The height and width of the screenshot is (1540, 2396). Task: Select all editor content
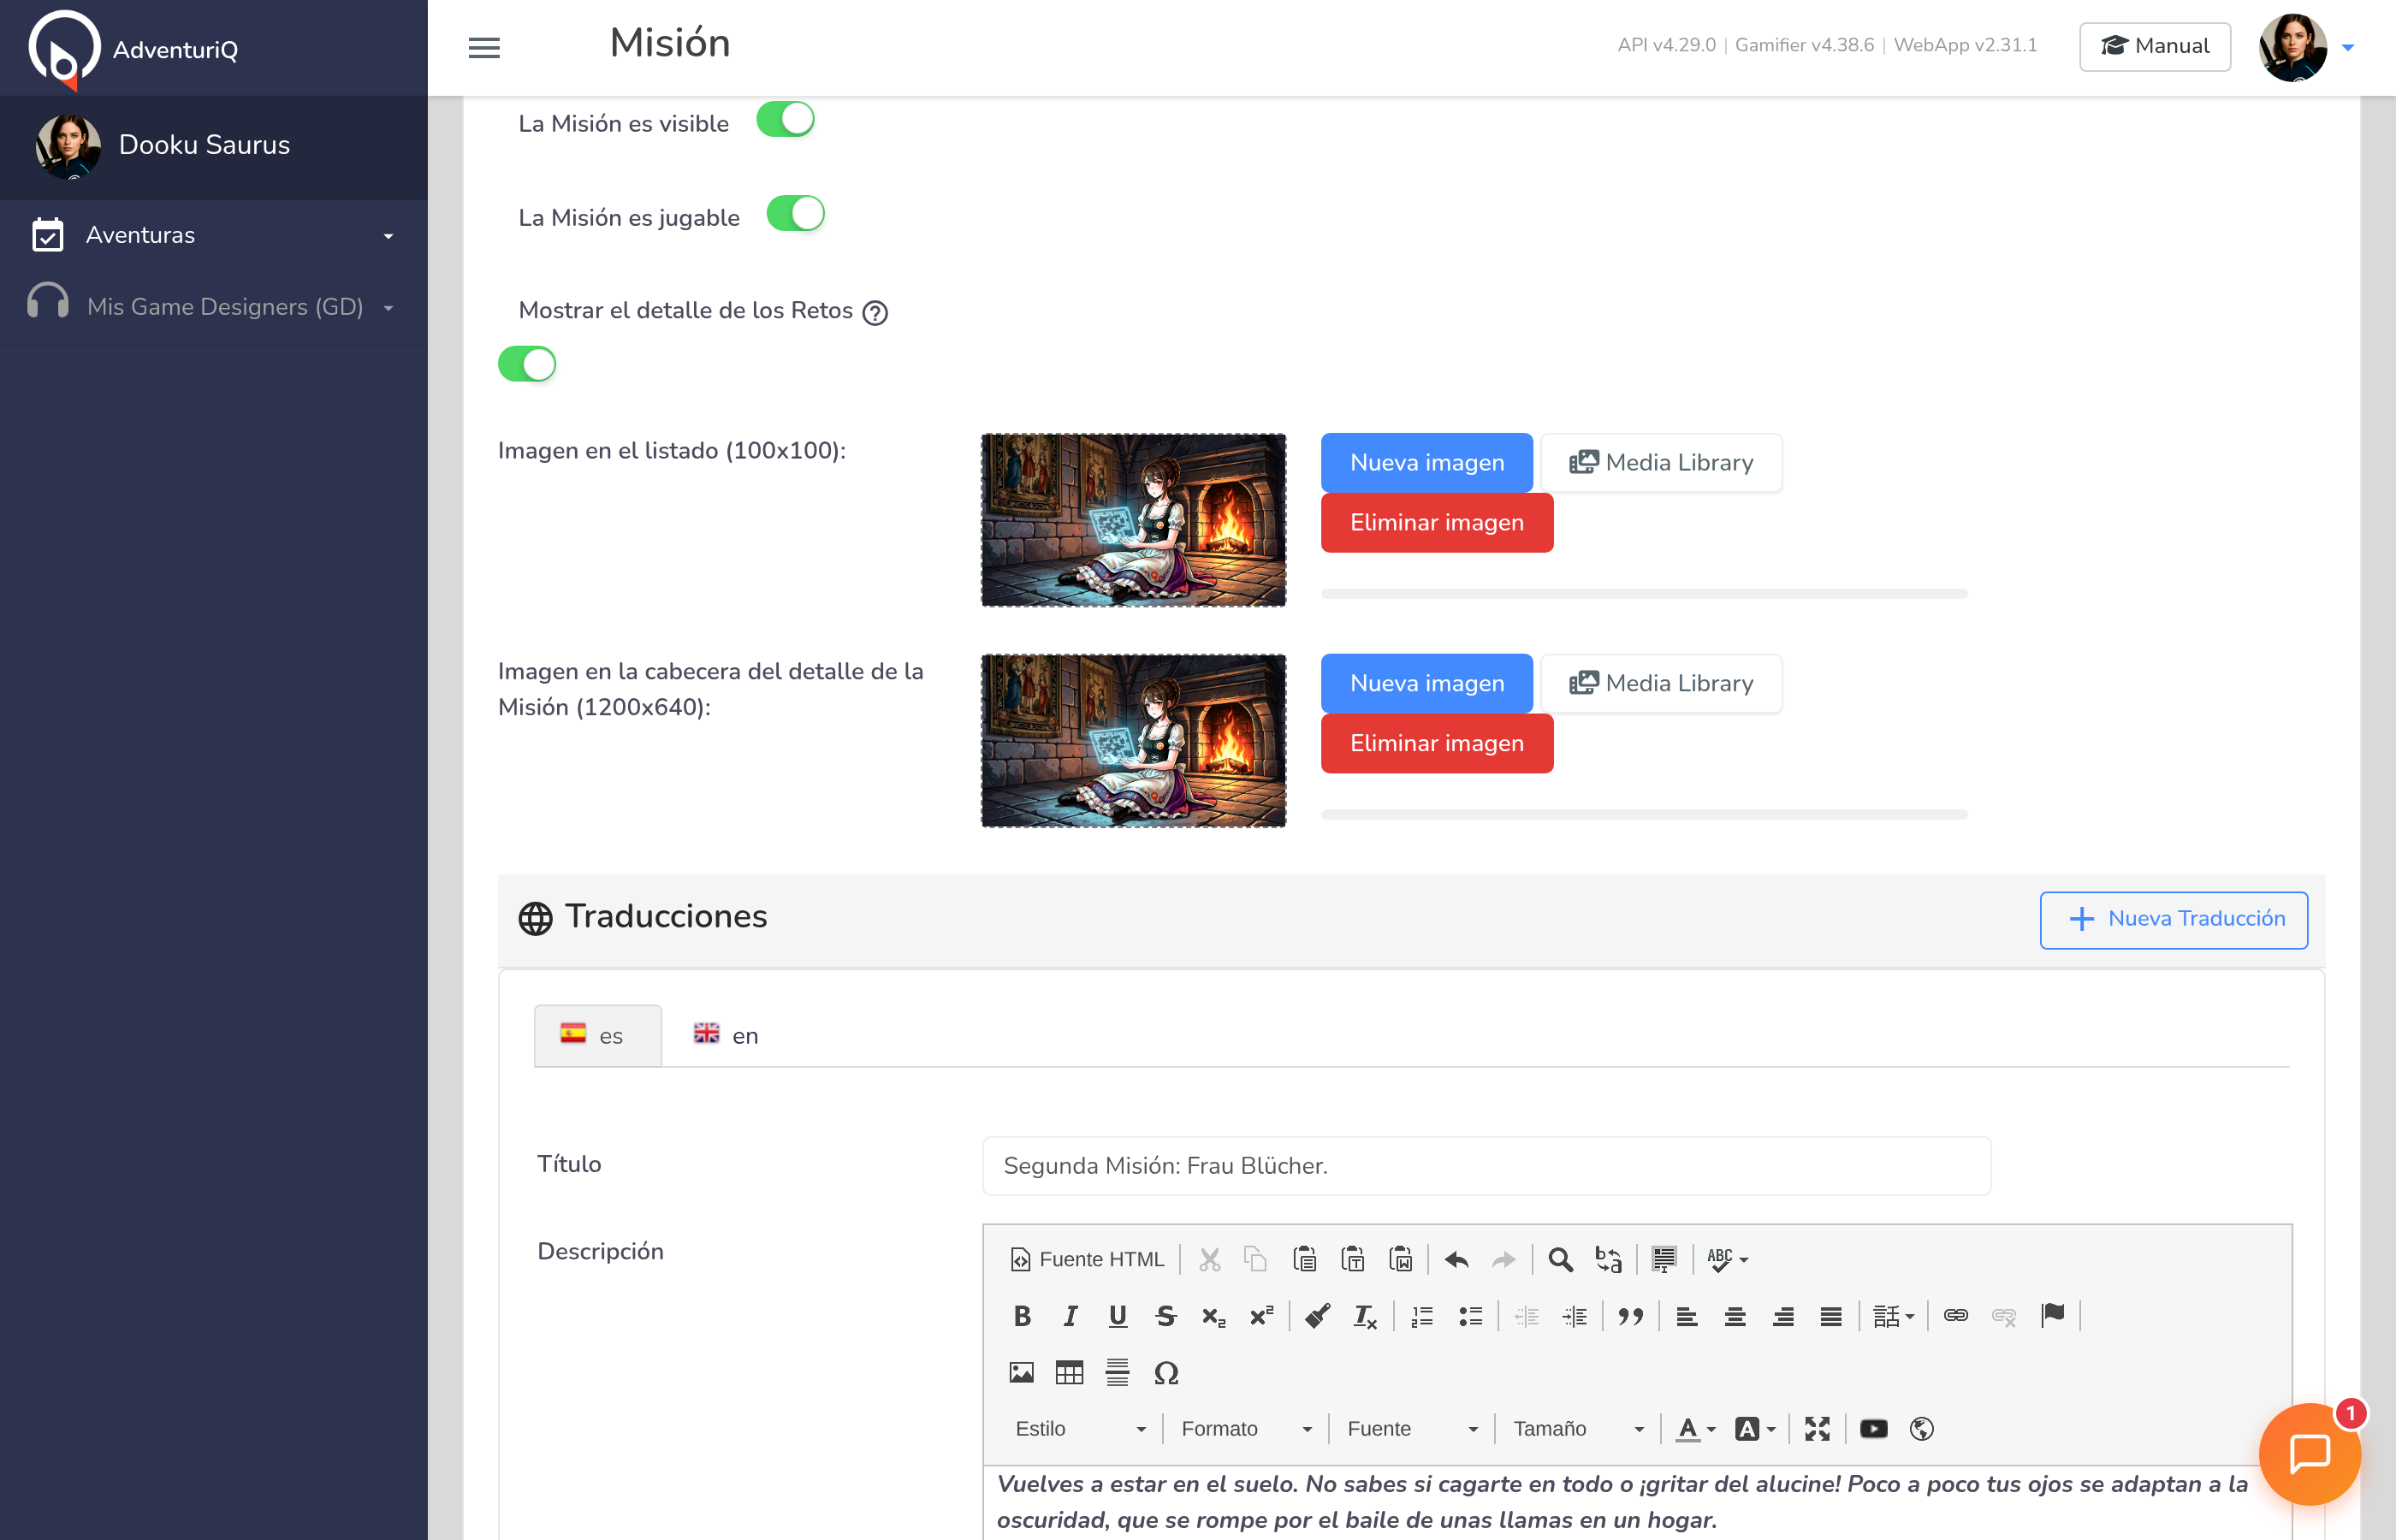(x=1664, y=1259)
